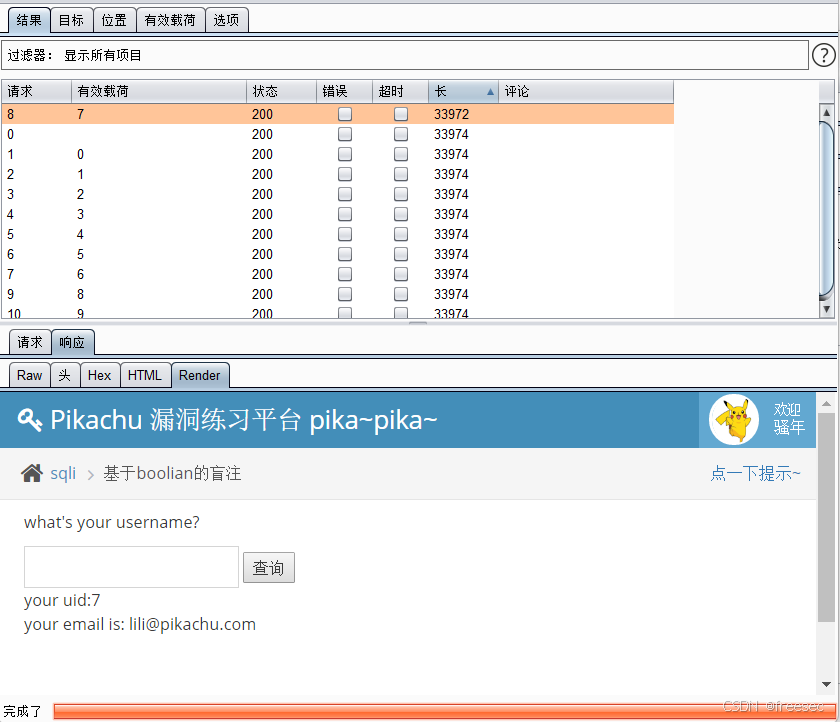Select request 4 row with payload 3

point(338,214)
